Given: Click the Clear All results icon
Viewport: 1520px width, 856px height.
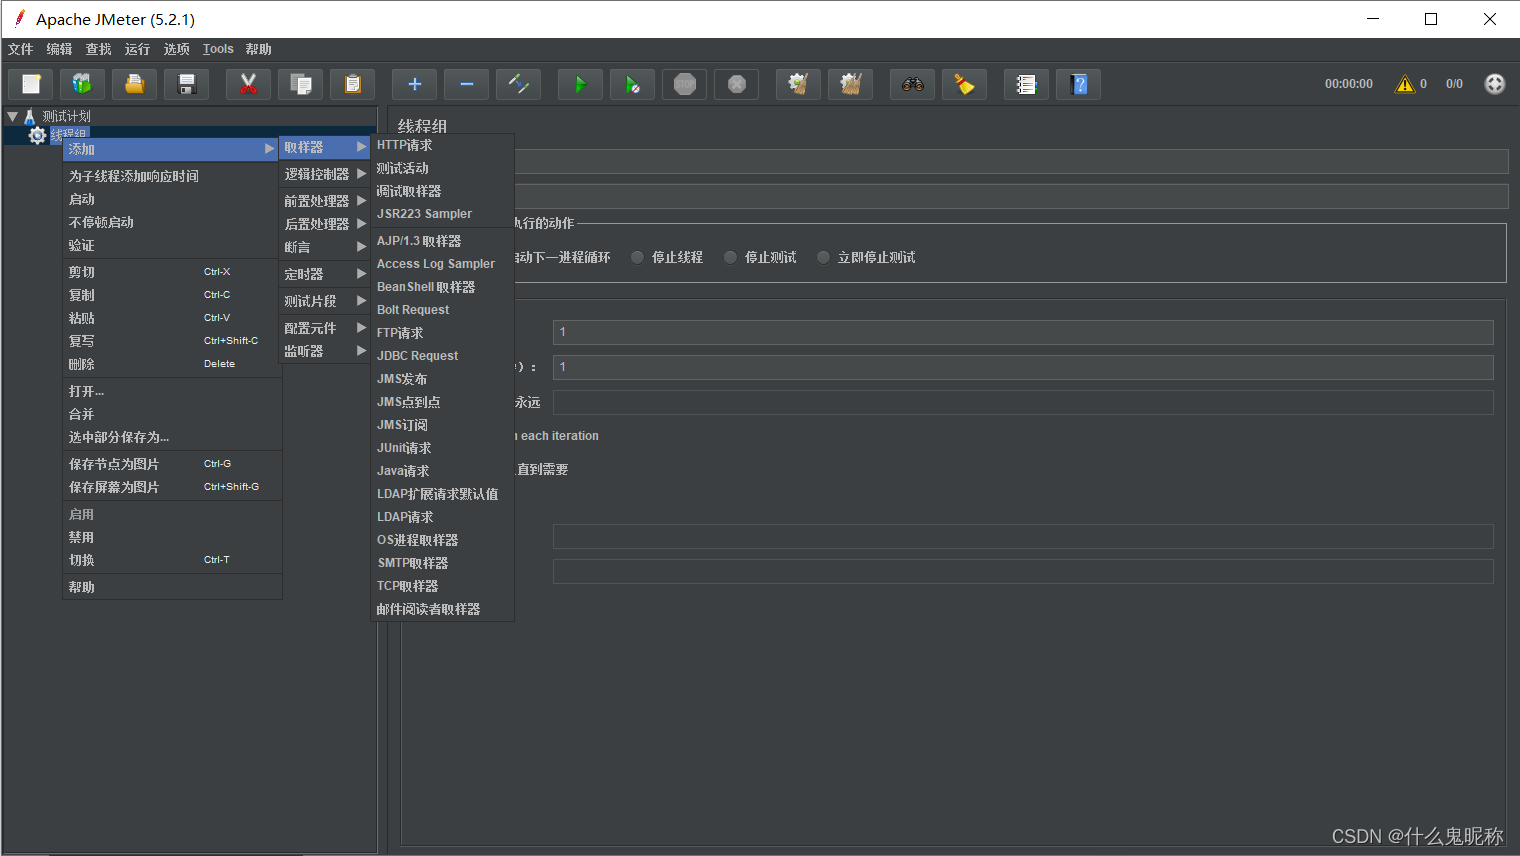Looking at the screenshot, I should 851,84.
